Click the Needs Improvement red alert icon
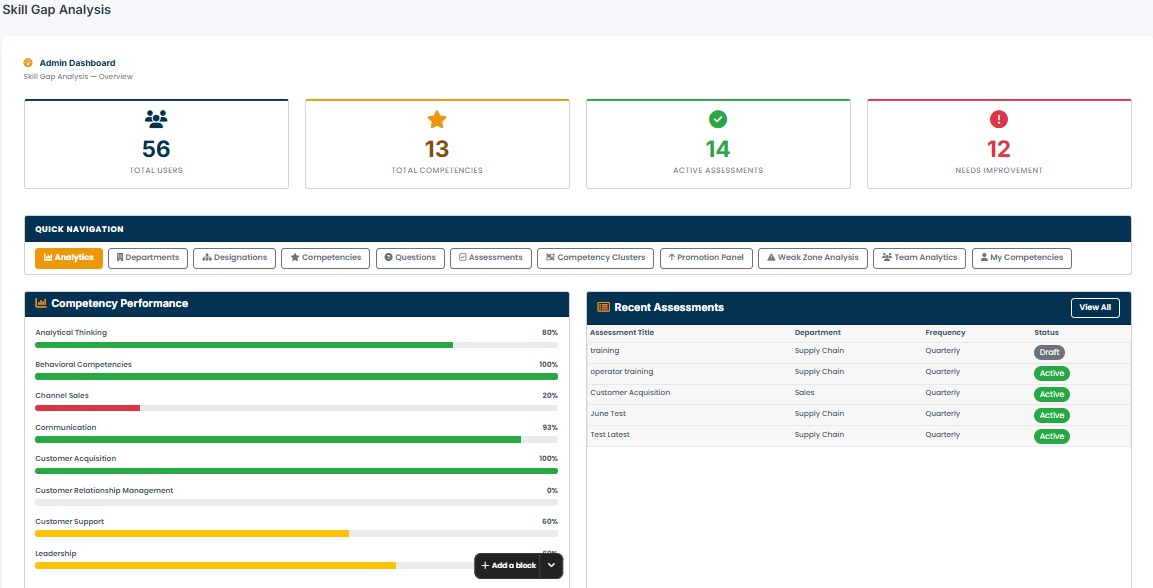The width and height of the screenshot is (1153, 588). [x=999, y=119]
